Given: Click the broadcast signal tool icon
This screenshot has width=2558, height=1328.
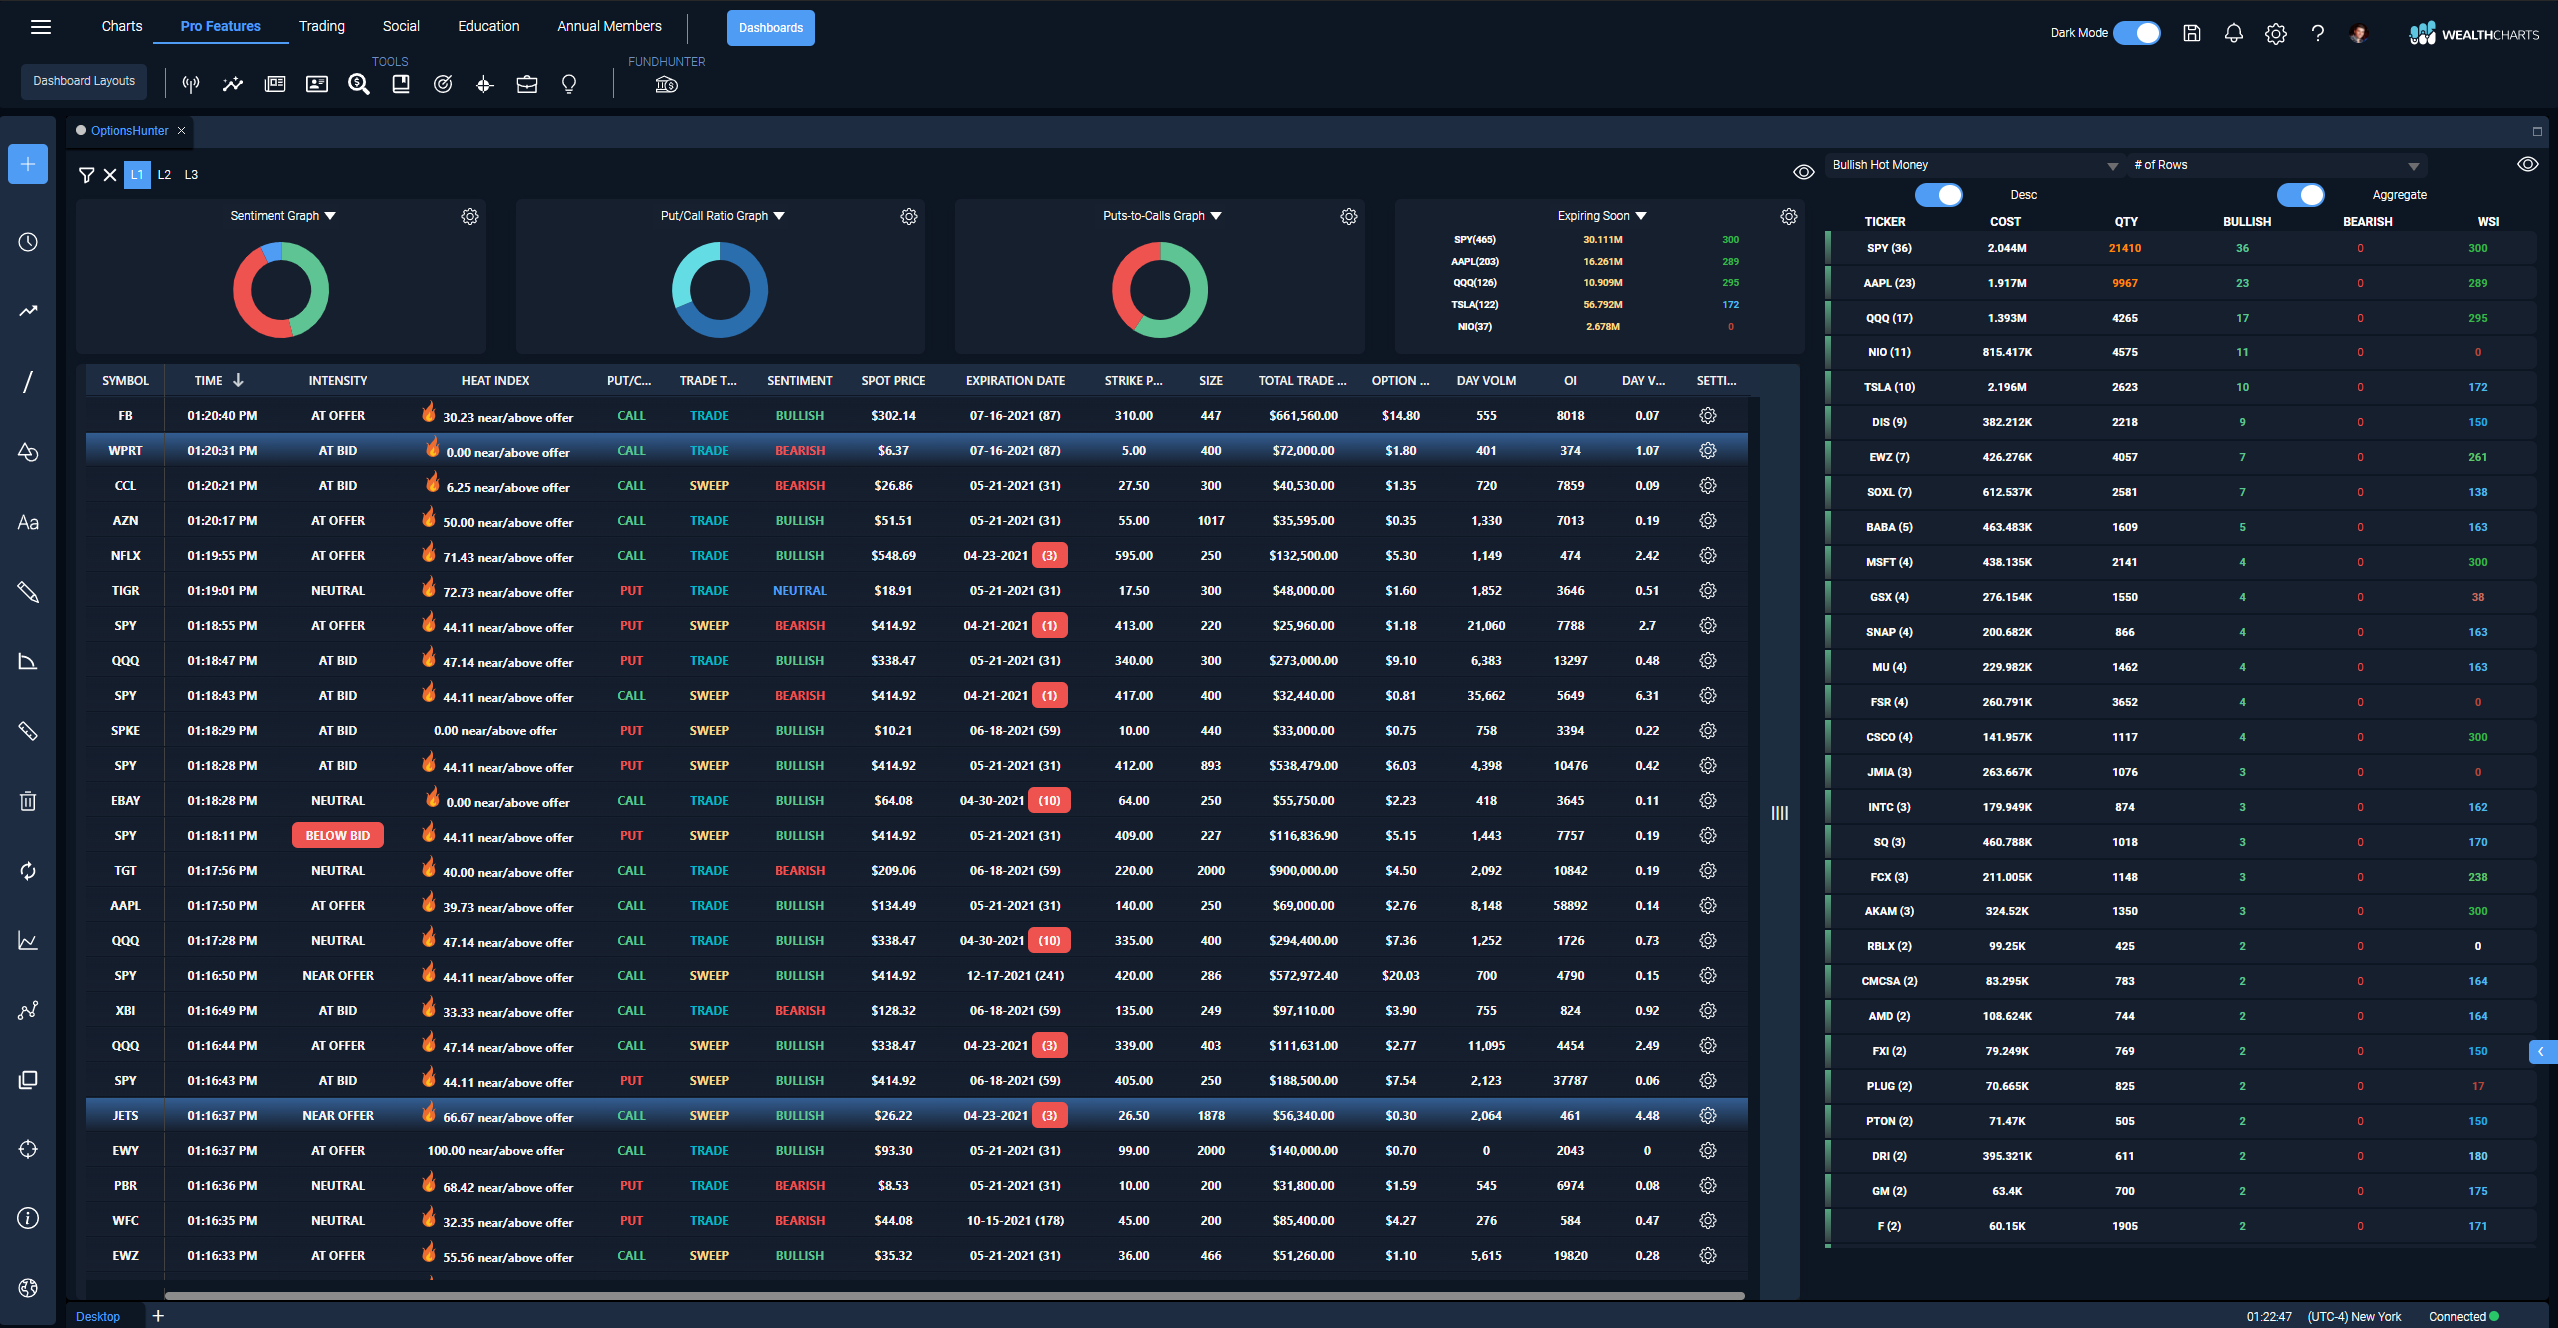Looking at the screenshot, I should tap(191, 85).
